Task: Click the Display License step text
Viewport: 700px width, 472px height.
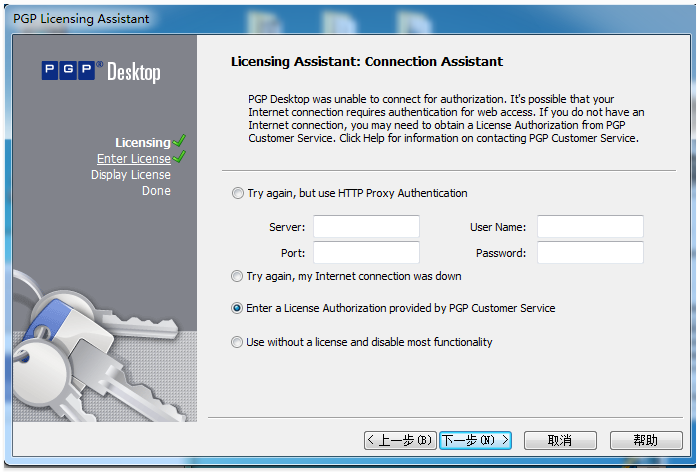Action: click(x=131, y=175)
